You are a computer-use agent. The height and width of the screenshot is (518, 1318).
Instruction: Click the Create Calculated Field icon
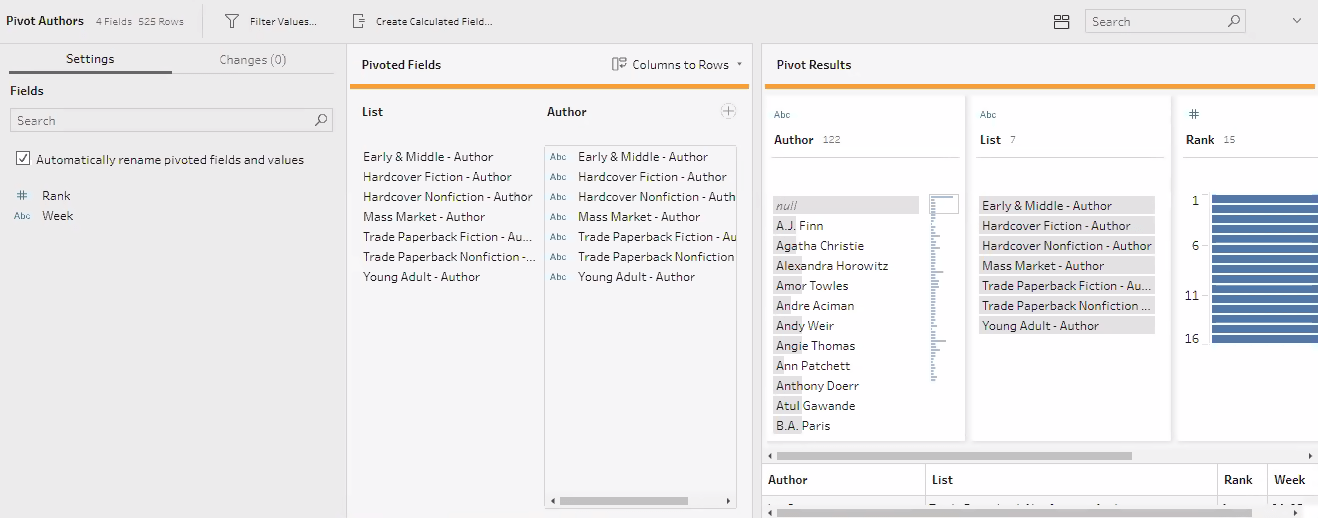pyautogui.click(x=359, y=21)
